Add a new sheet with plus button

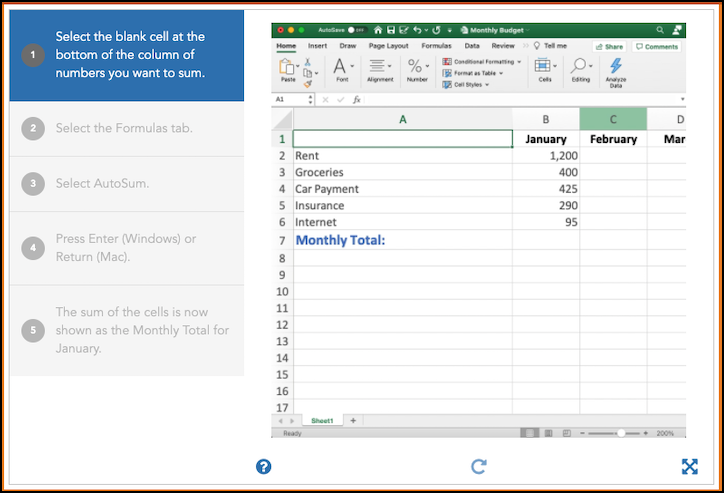353,421
